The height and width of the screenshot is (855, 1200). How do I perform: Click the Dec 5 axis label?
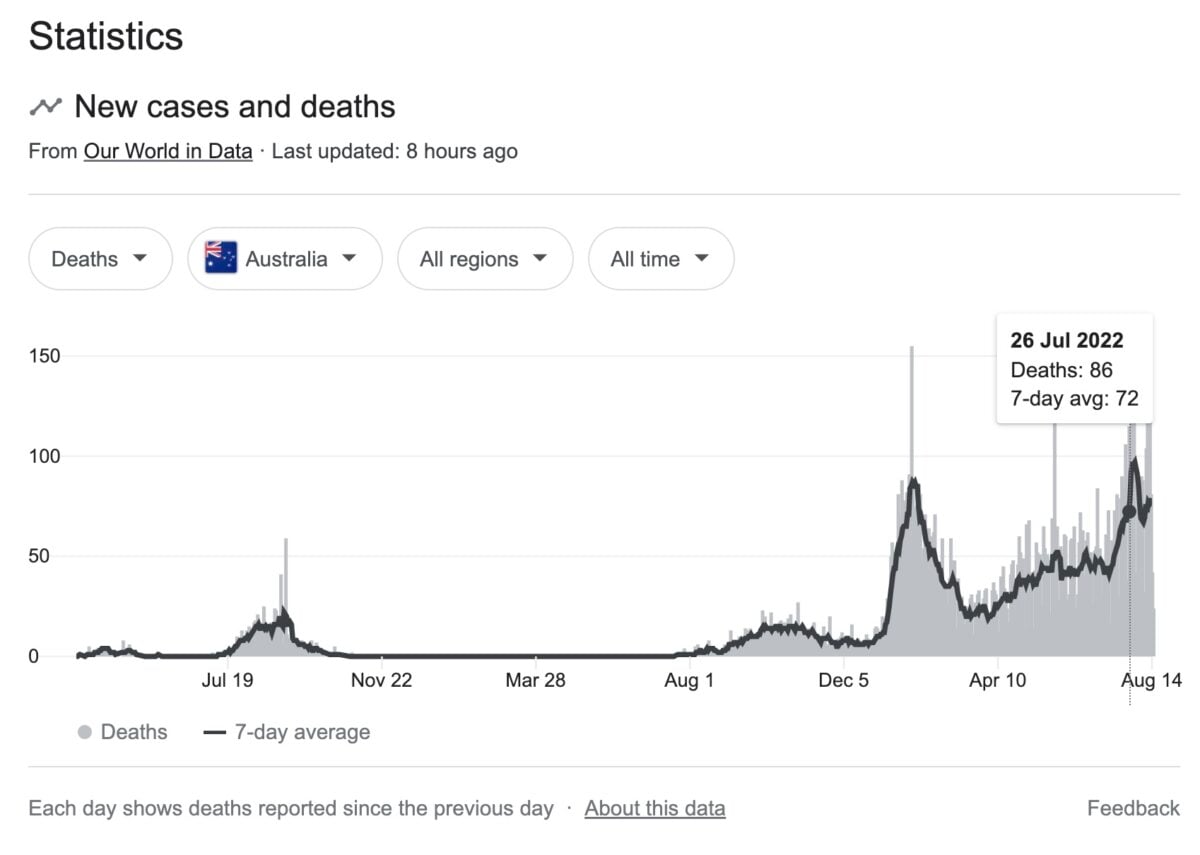coord(843,680)
